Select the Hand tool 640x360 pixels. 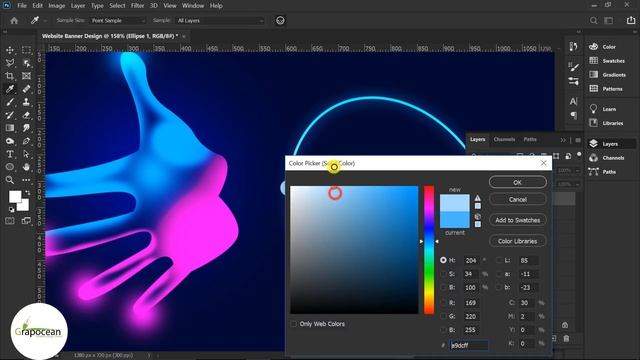26,167
